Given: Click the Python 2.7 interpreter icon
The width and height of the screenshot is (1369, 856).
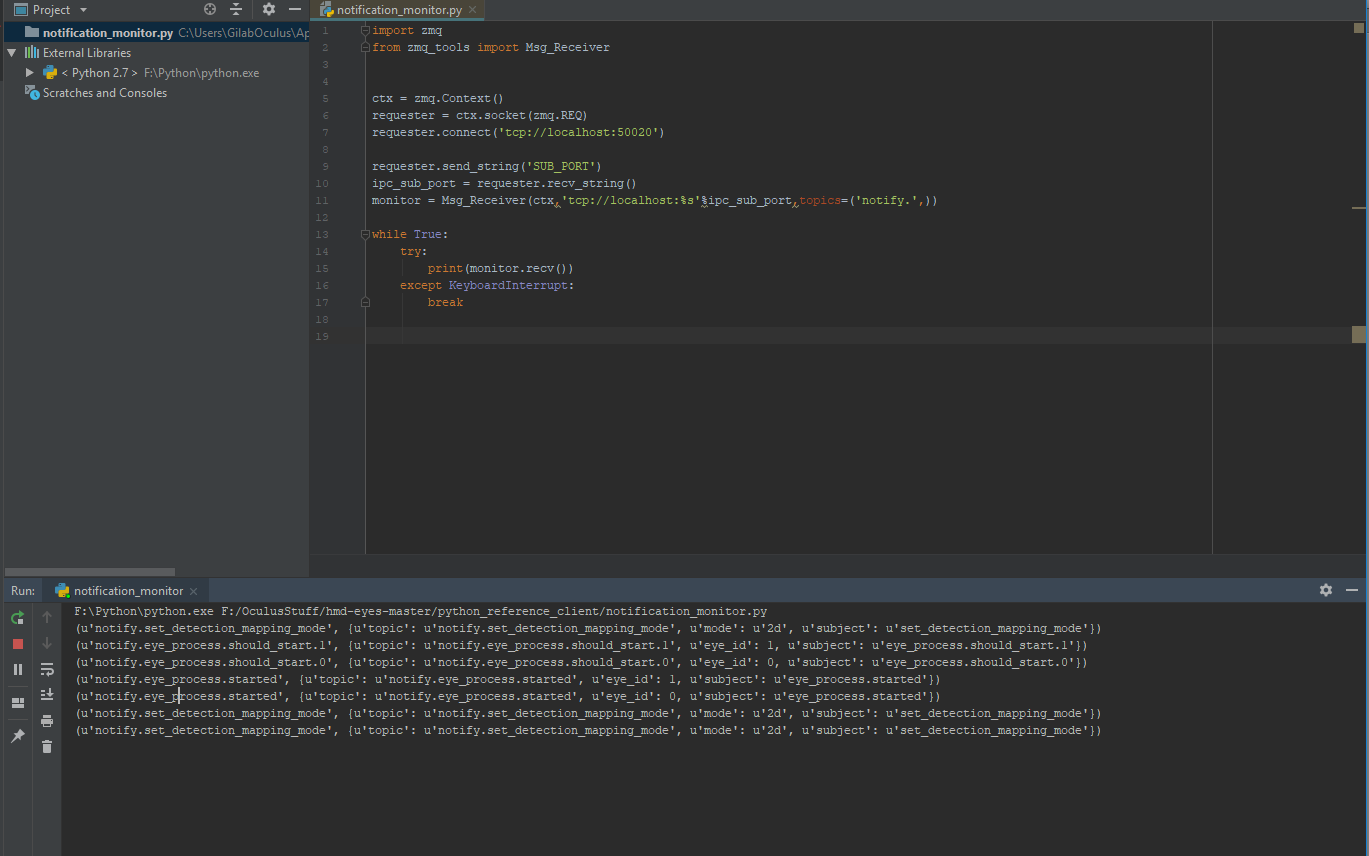Looking at the screenshot, I should (x=50, y=72).
